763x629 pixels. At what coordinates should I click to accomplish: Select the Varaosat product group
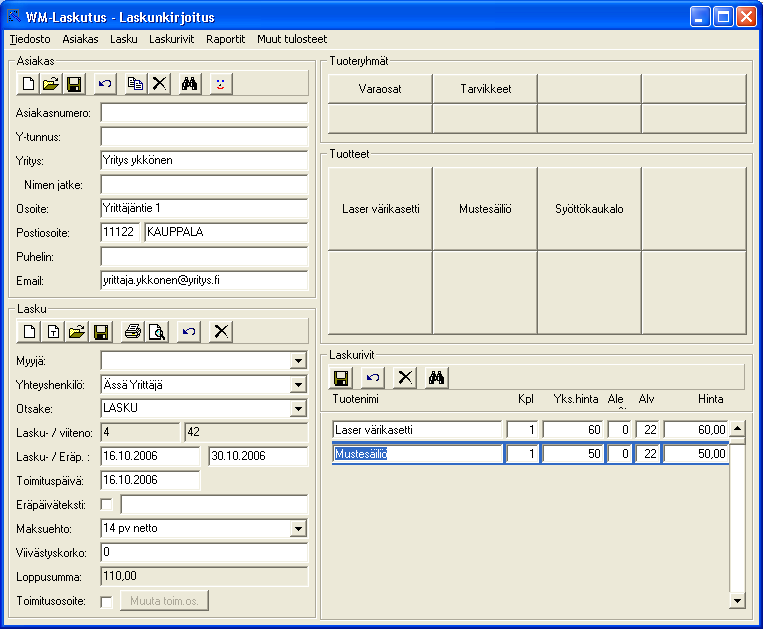point(380,89)
